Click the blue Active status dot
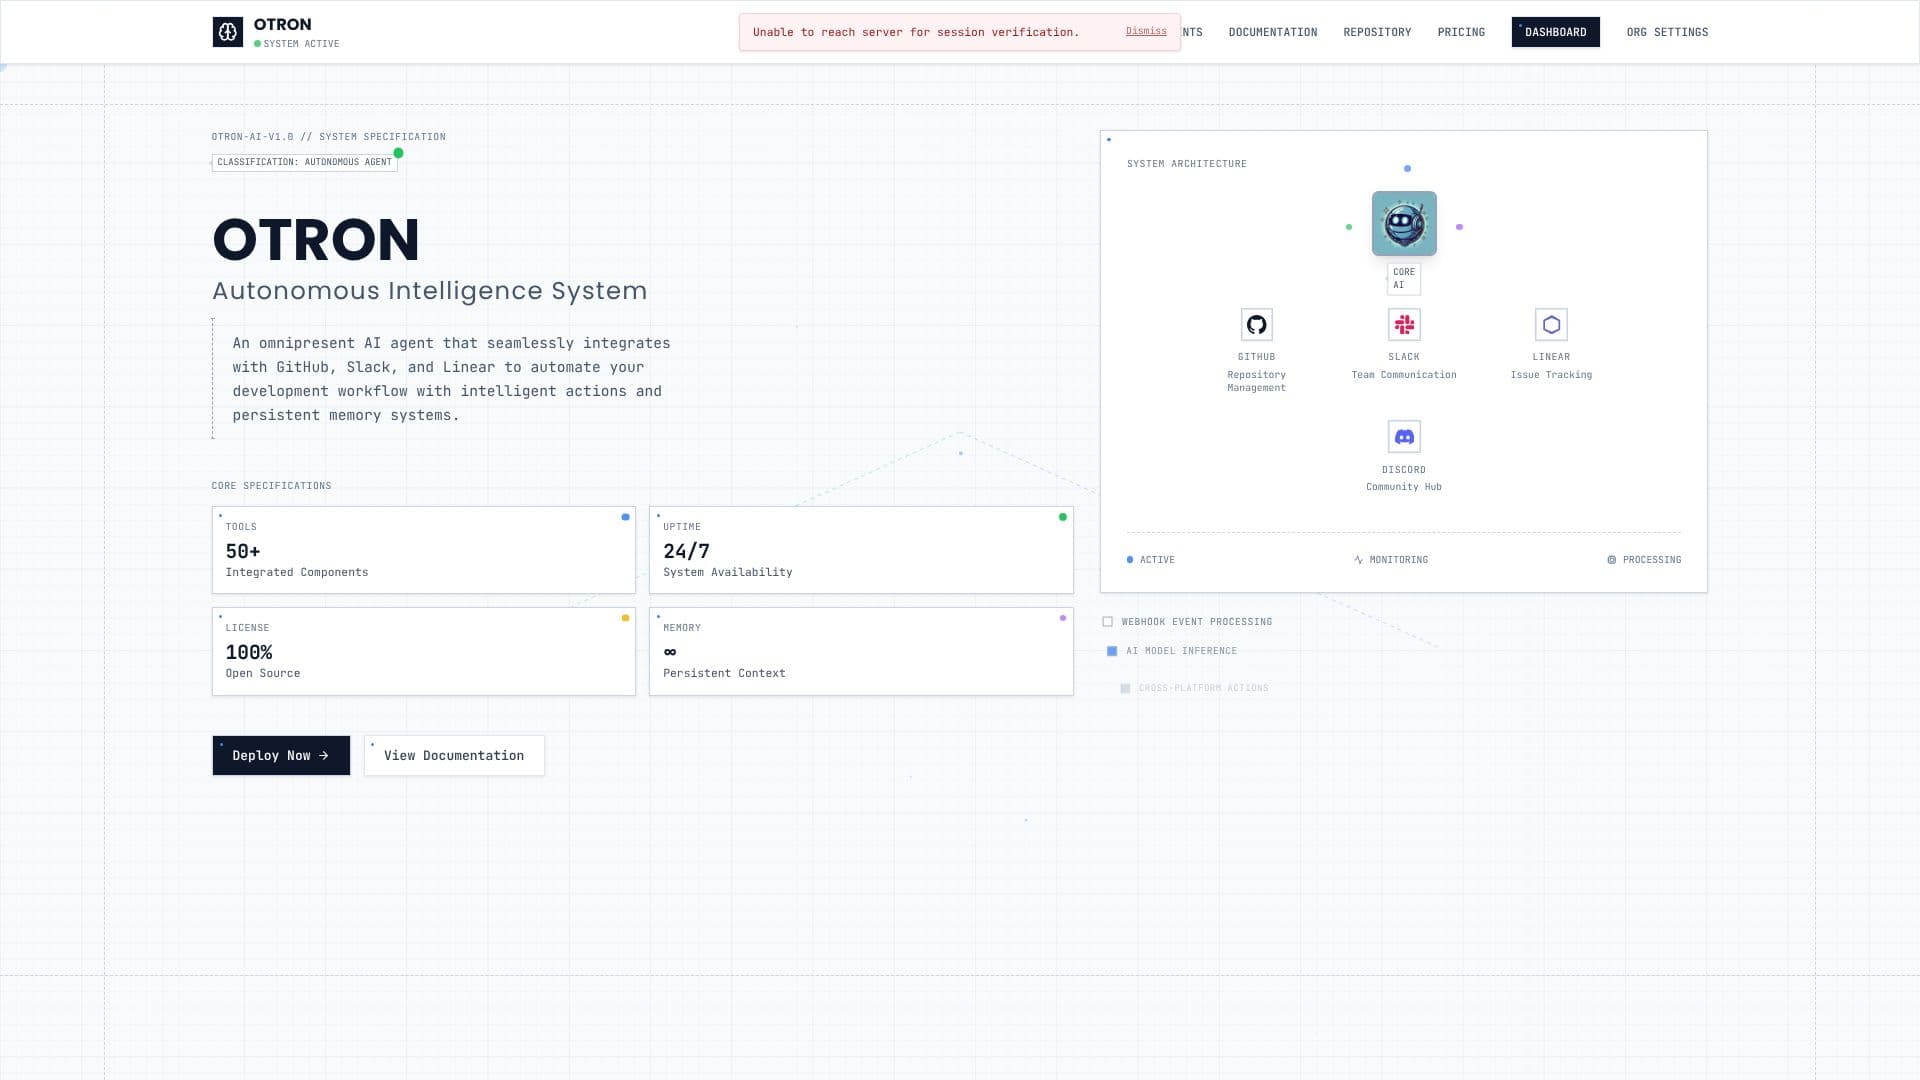Image resolution: width=1920 pixels, height=1080 pixels. point(1130,560)
